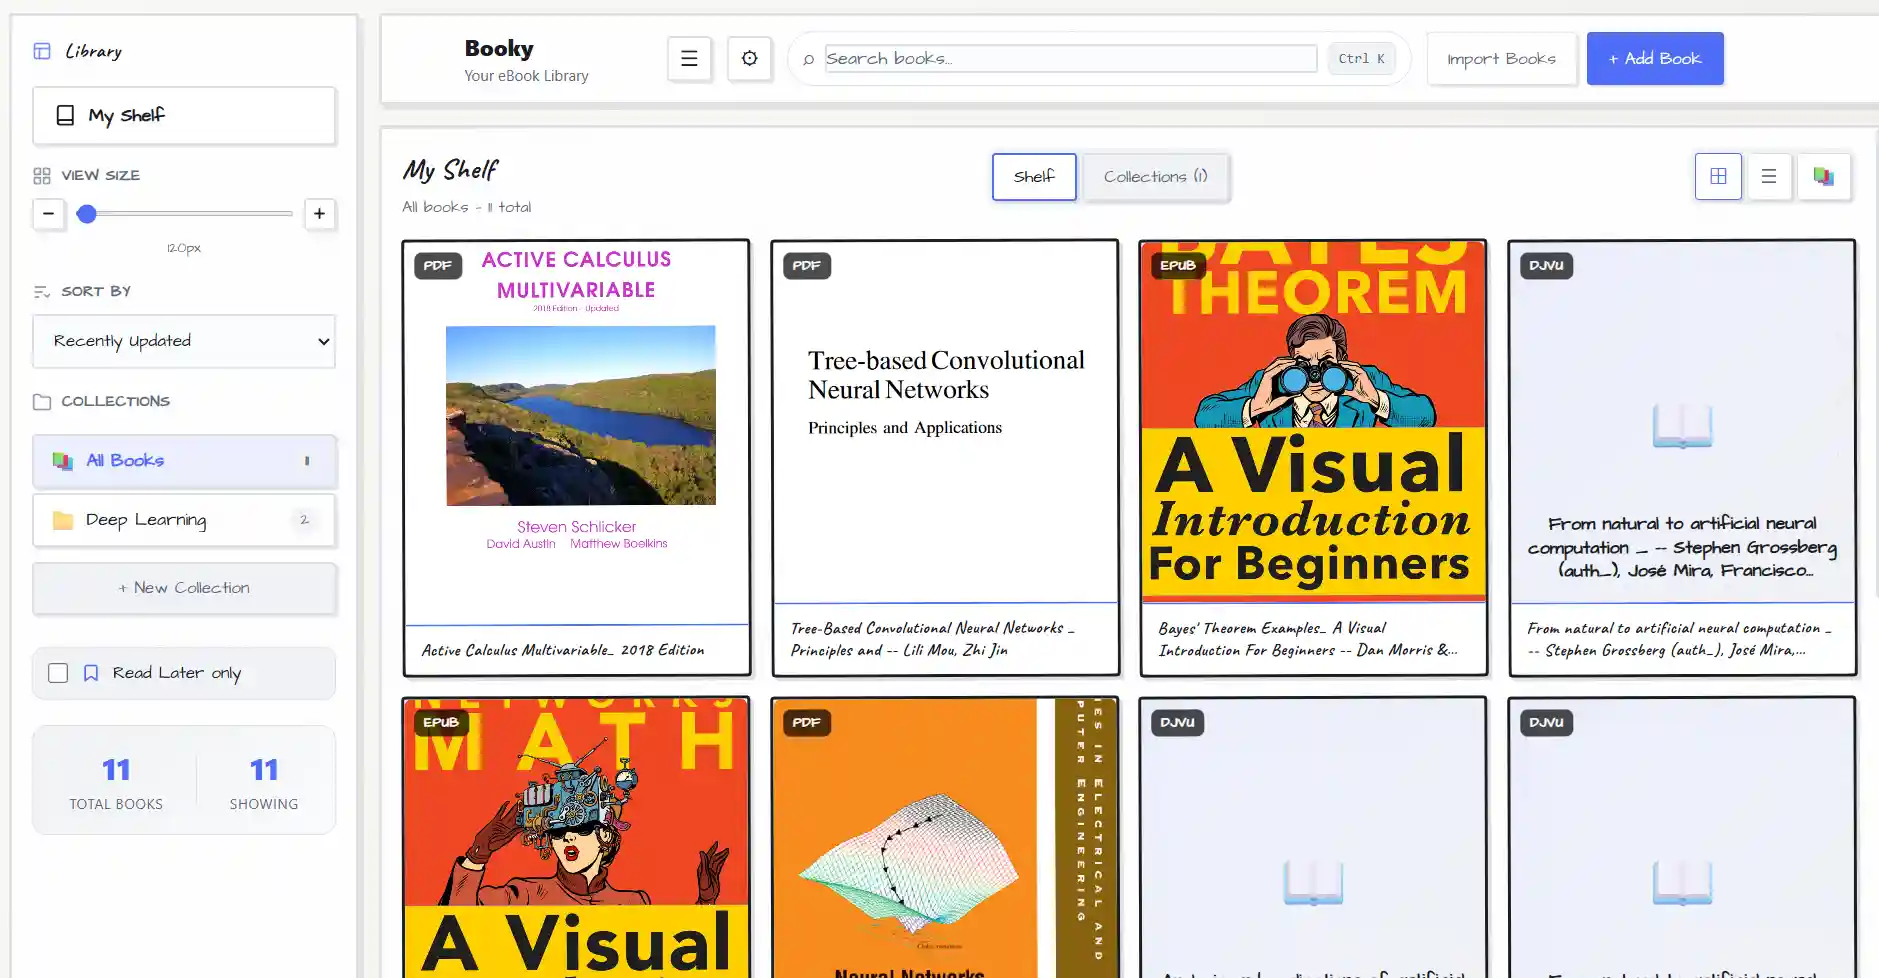Open the MATH Visual EPUB cover
1879x978 pixels.
click(x=577, y=838)
